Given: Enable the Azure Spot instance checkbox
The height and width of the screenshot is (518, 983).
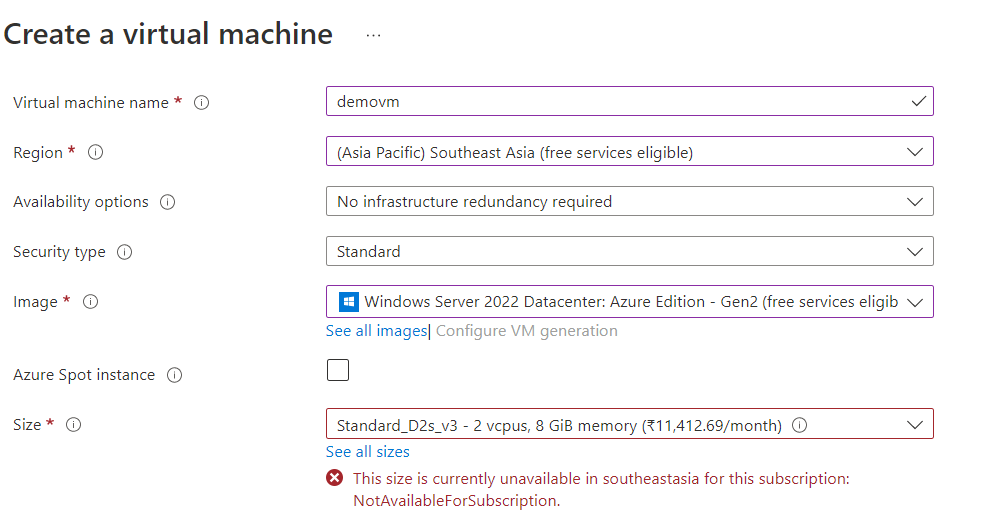Looking at the screenshot, I should pos(338,371).
